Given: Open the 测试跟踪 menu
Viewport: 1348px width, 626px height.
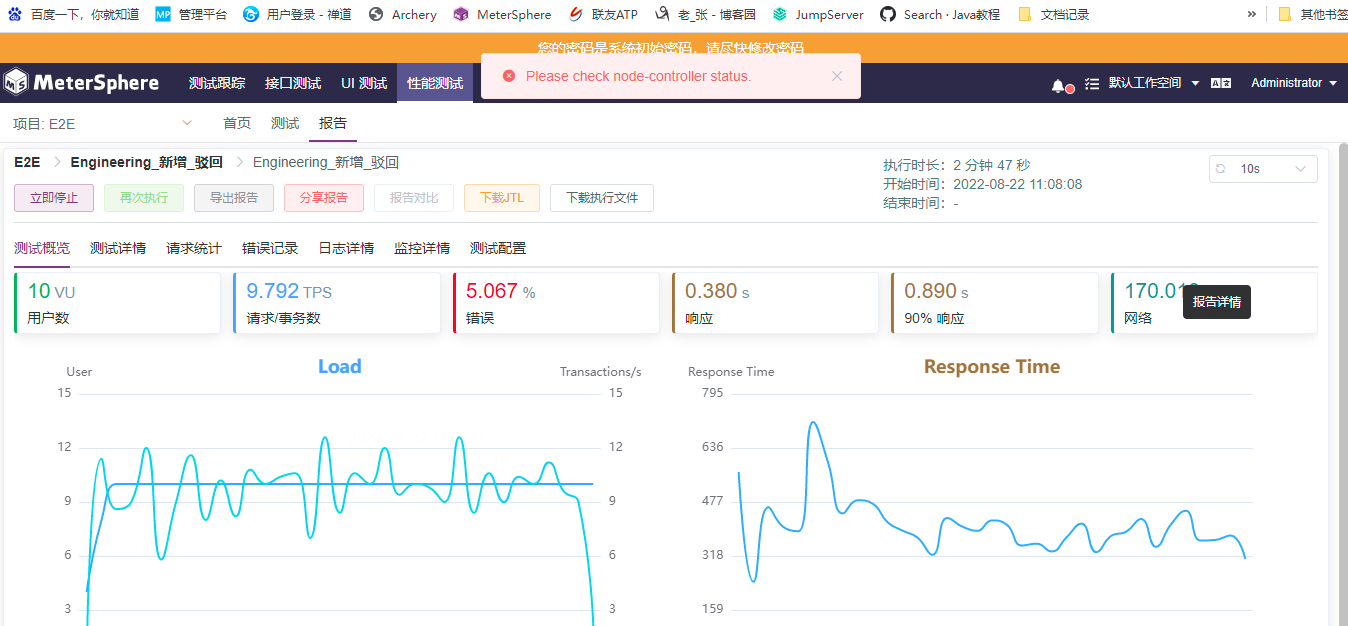Looking at the screenshot, I should pyautogui.click(x=217, y=83).
